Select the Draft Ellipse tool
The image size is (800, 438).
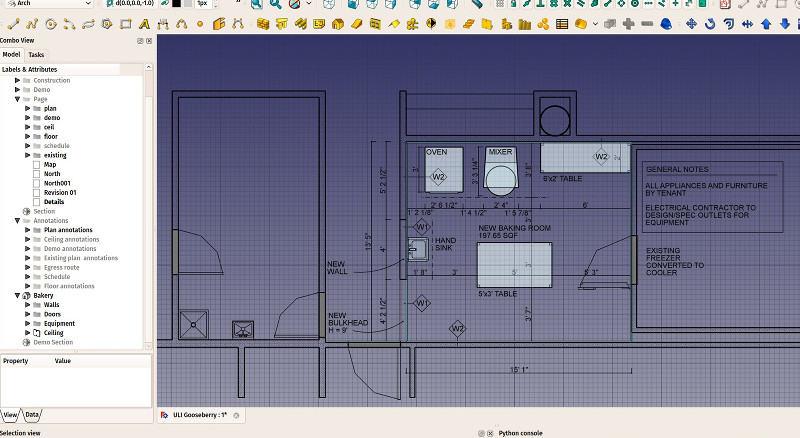click(88, 24)
